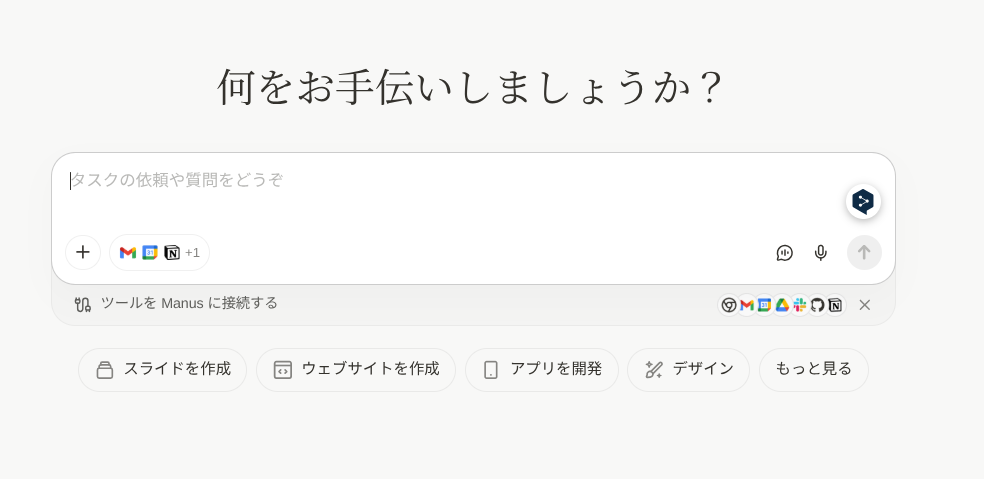Screen dimensions: 984x479
Task: Click the Google Calendar icon in connector bar
Action: pyautogui.click(x=765, y=305)
